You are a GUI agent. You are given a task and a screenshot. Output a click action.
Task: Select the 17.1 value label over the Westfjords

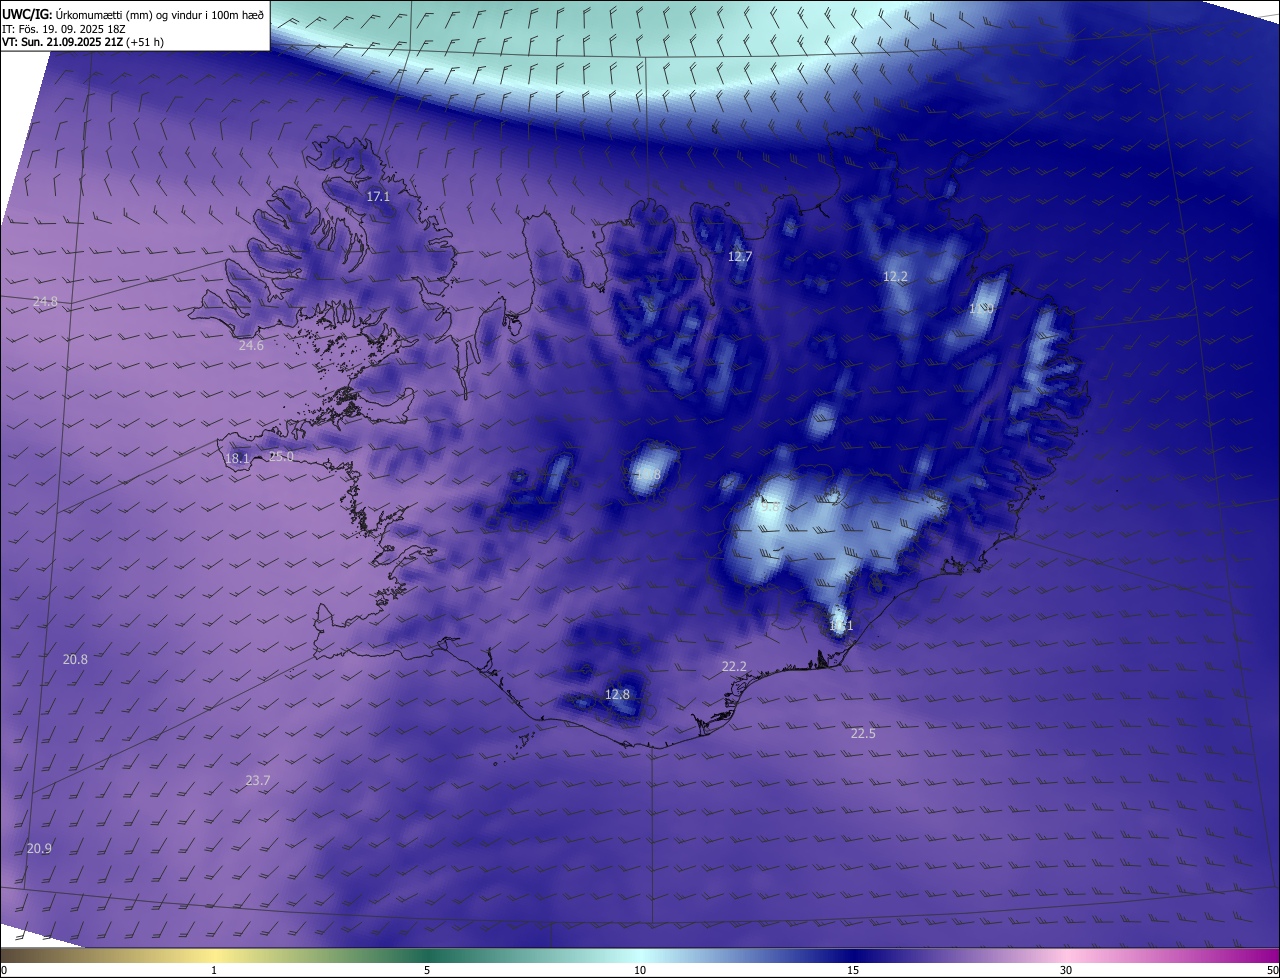tap(378, 197)
